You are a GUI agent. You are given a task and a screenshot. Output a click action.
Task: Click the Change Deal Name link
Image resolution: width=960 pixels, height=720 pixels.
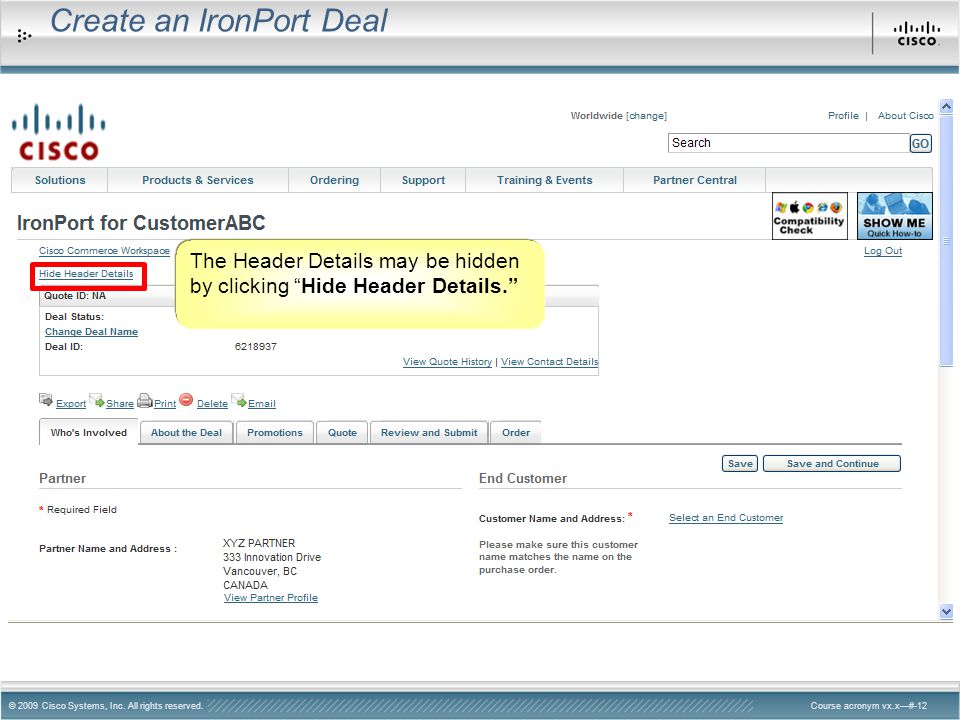pyautogui.click(x=91, y=331)
